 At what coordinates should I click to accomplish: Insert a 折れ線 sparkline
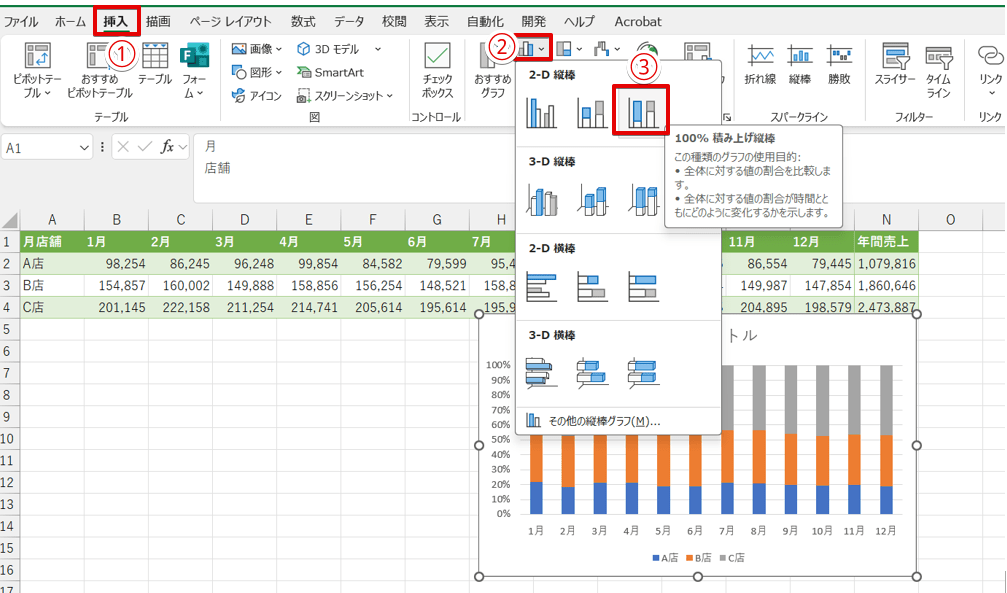(x=760, y=64)
